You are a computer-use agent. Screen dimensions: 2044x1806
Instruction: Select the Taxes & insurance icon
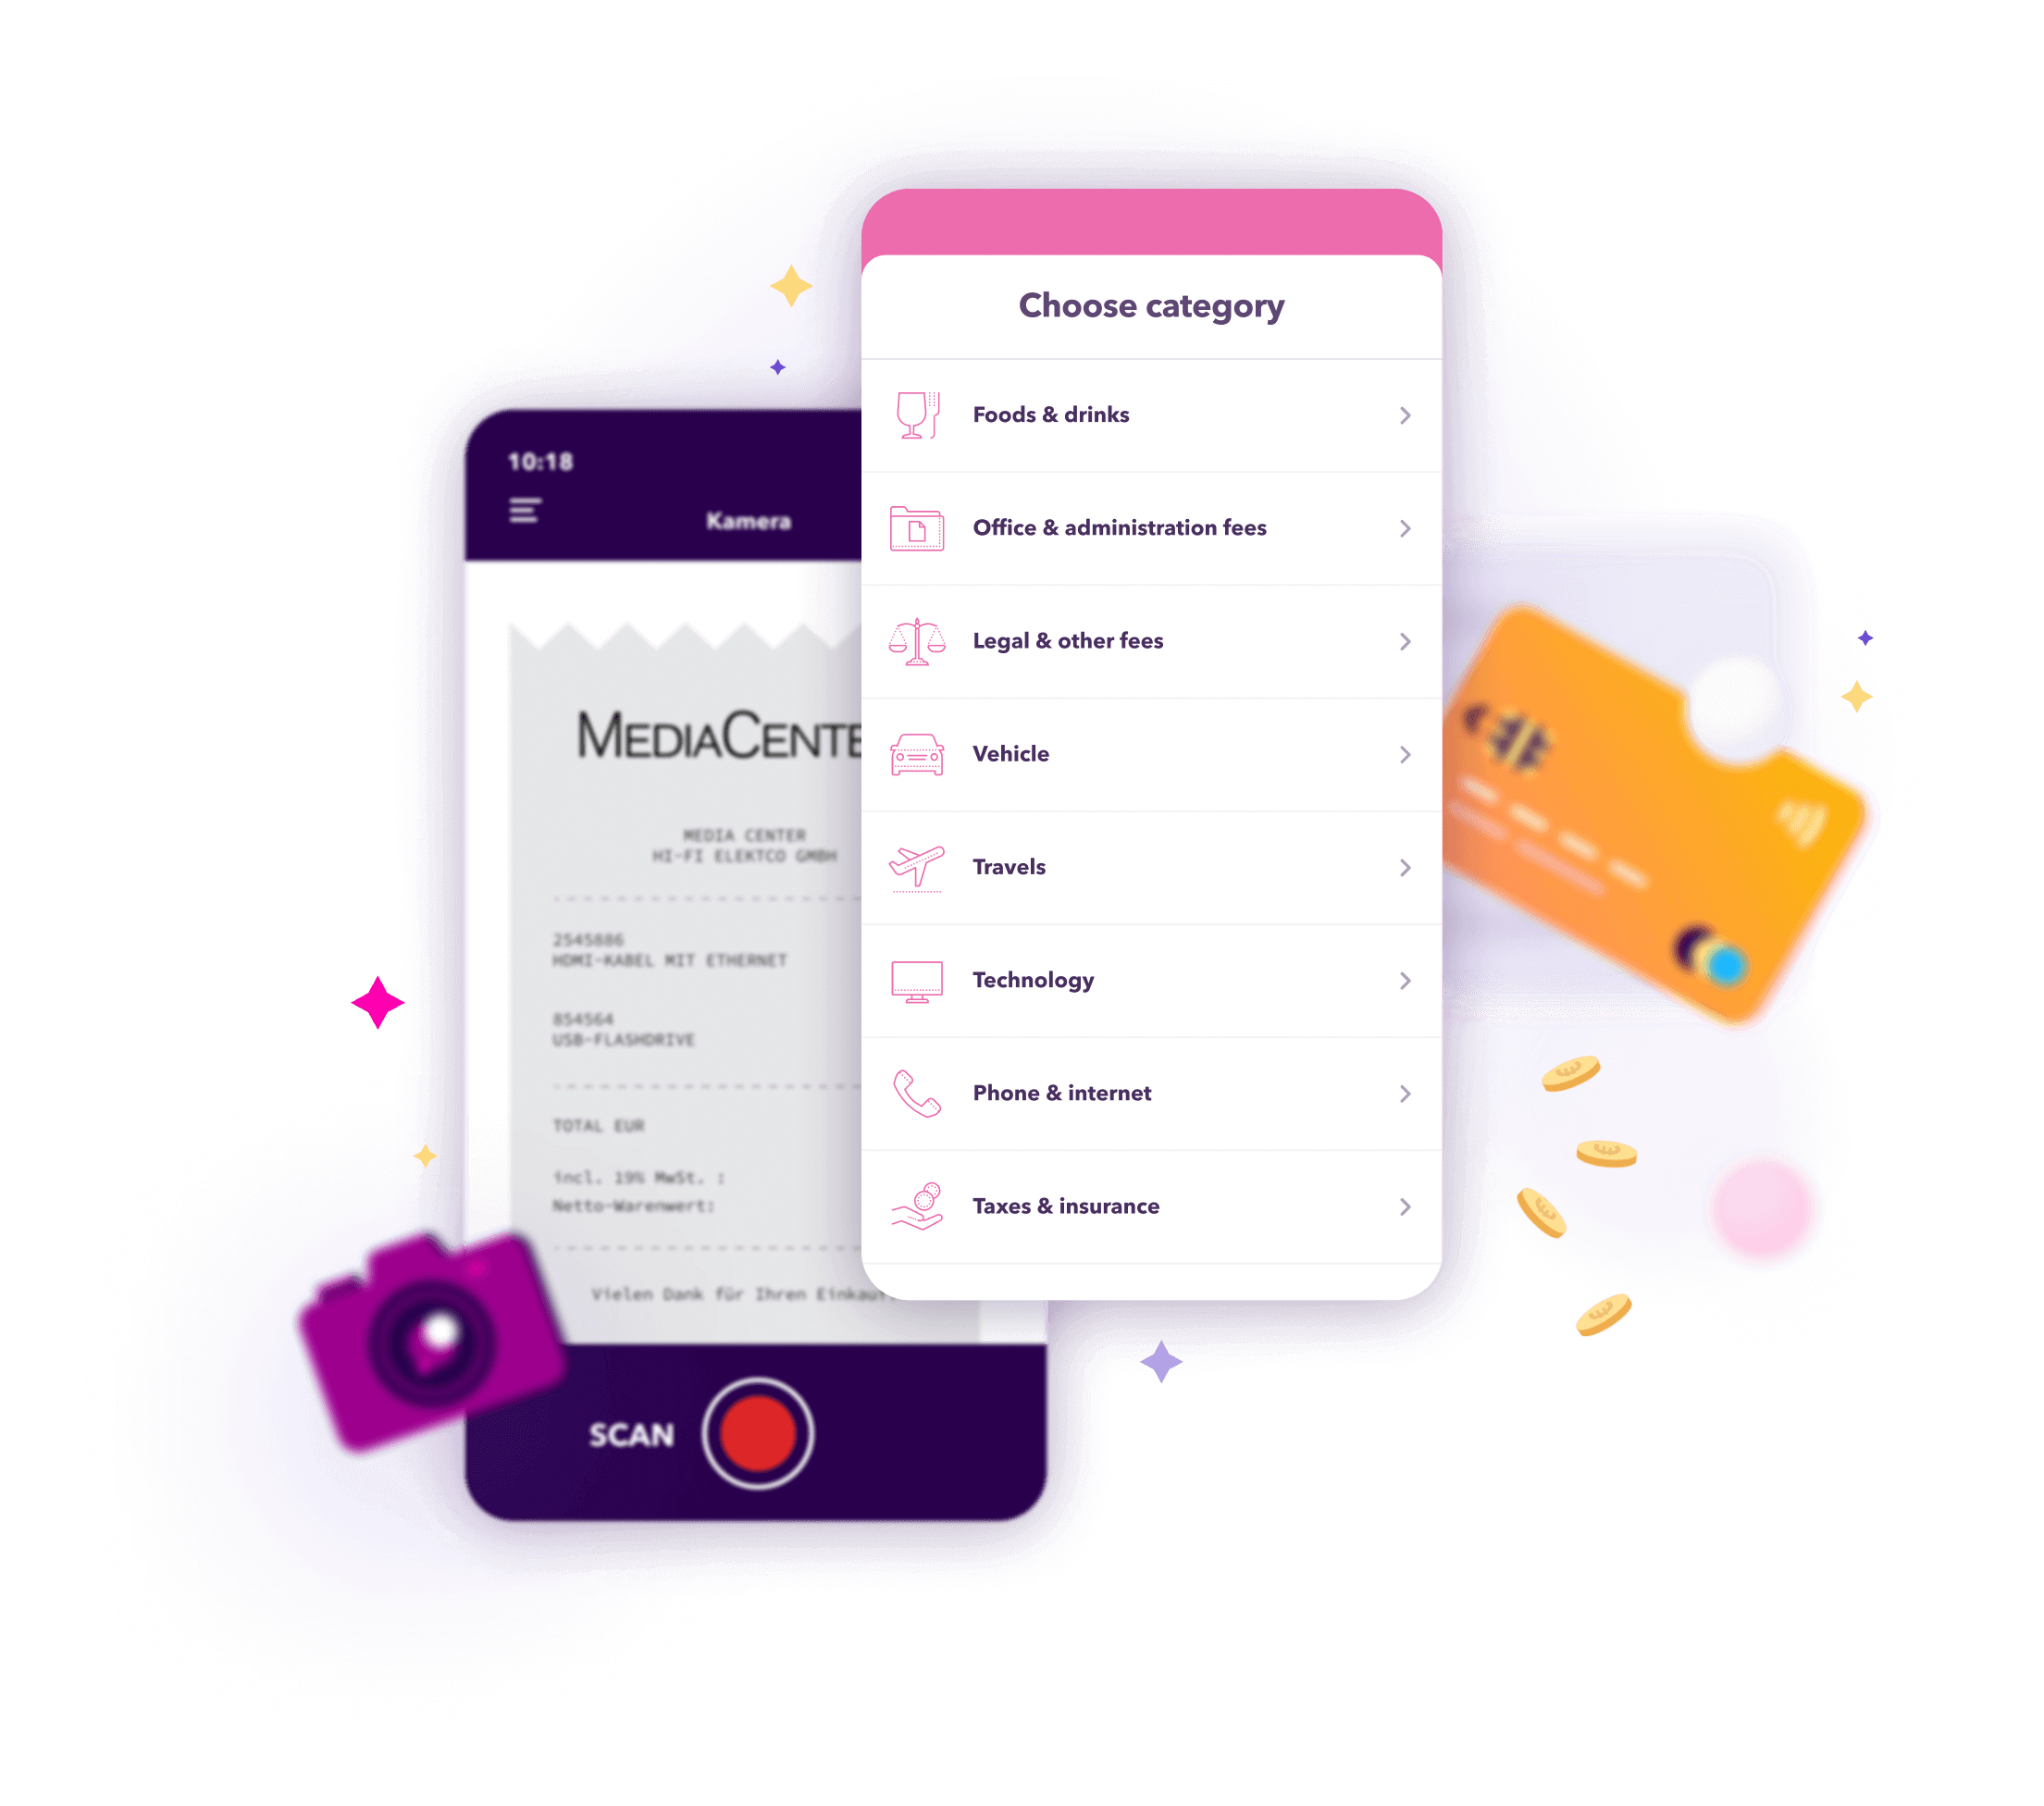click(x=921, y=1205)
